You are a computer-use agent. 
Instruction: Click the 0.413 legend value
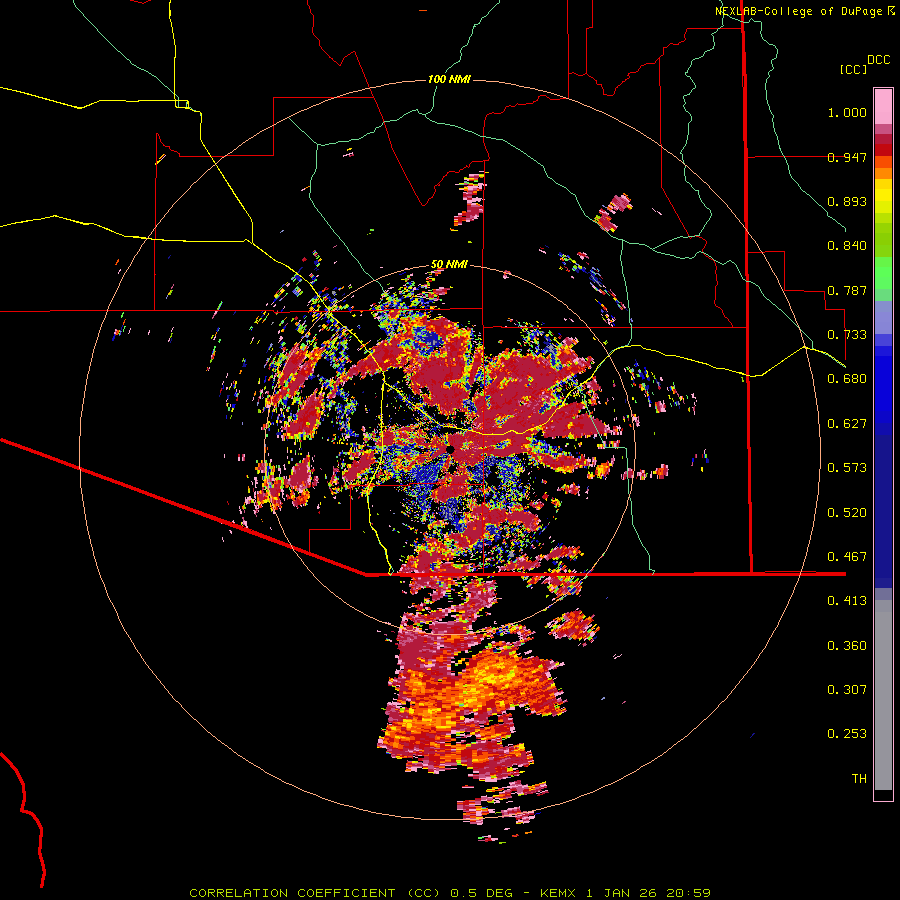coord(847,601)
